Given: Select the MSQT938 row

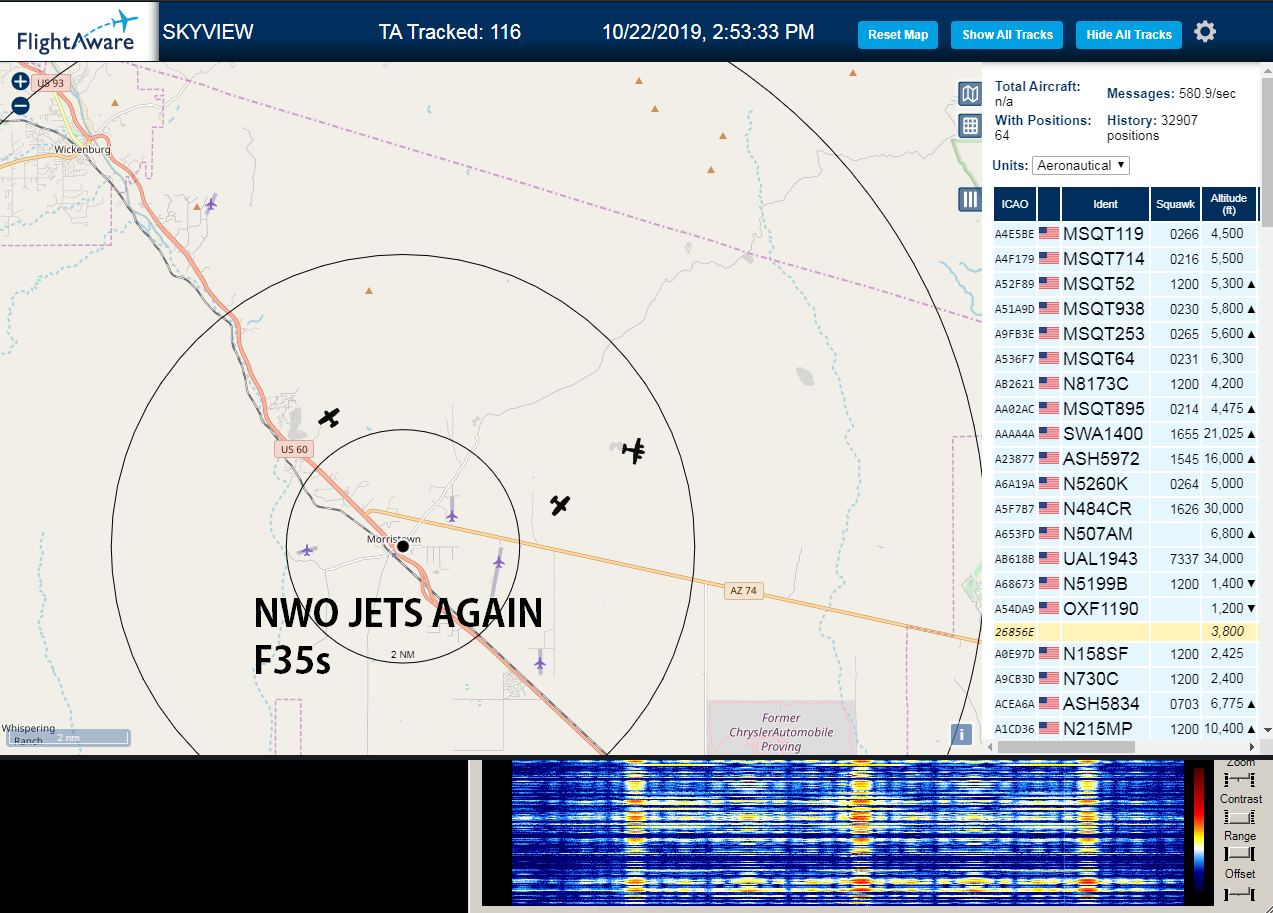Looking at the screenshot, I should (1125, 309).
